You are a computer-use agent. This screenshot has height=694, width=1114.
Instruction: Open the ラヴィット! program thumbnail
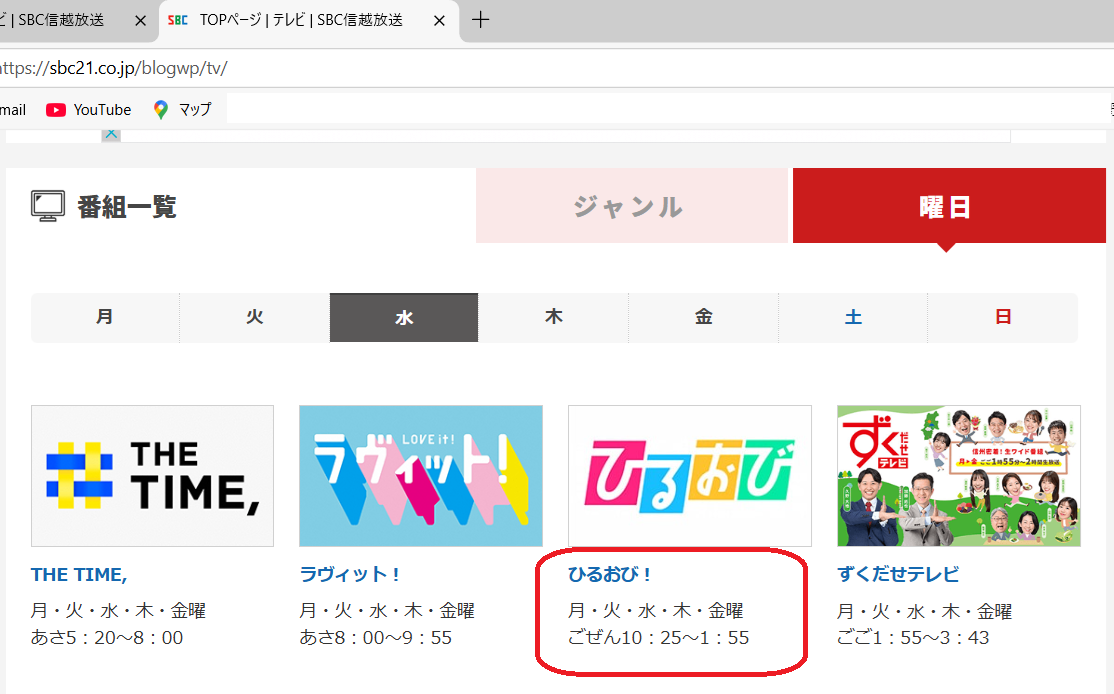421,476
